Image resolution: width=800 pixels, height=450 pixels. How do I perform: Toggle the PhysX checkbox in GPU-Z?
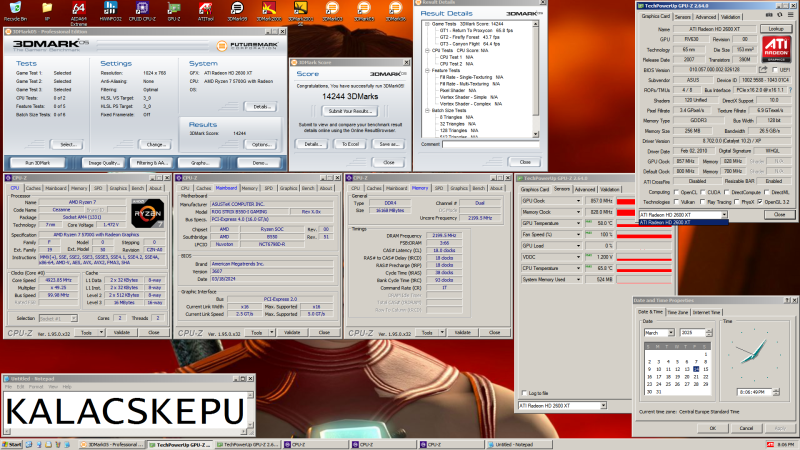[x=737, y=202]
